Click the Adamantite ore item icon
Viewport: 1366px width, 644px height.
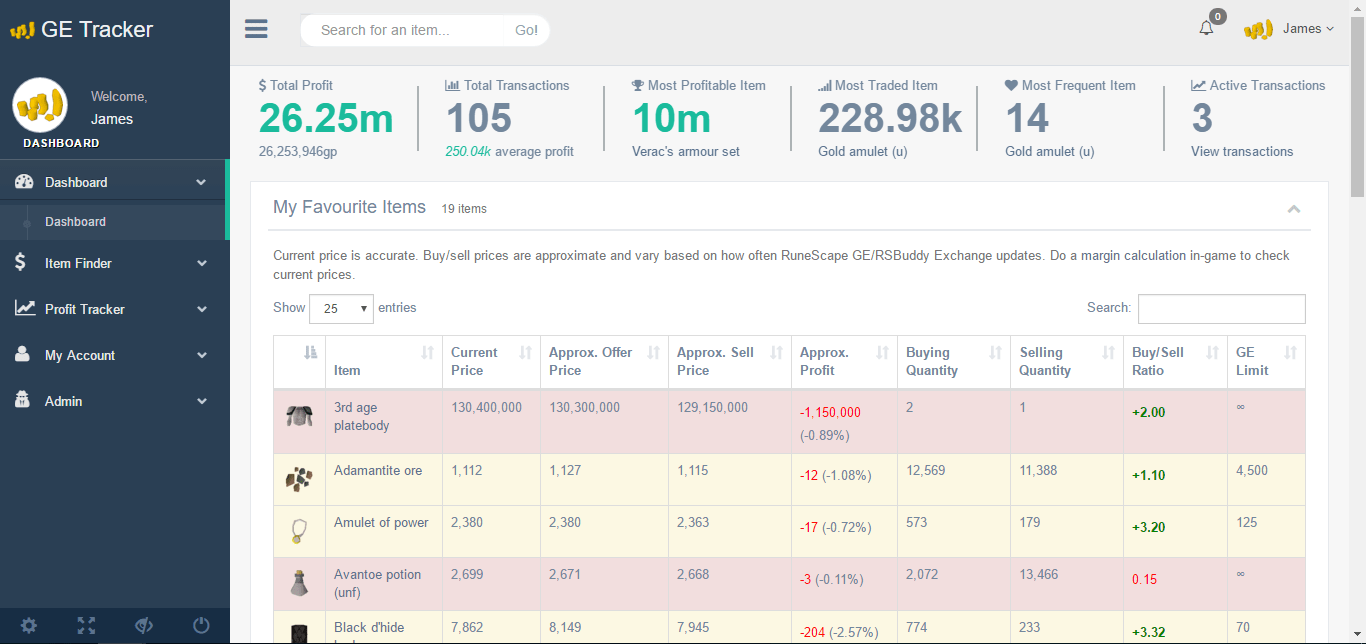pyautogui.click(x=299, y=480)
